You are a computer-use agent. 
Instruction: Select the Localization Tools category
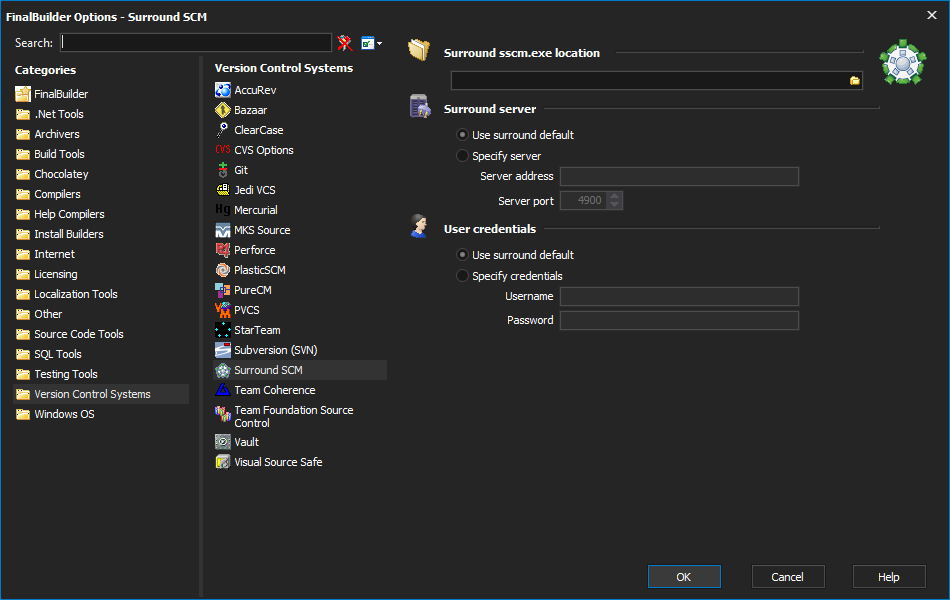click(x=75, y=294)
